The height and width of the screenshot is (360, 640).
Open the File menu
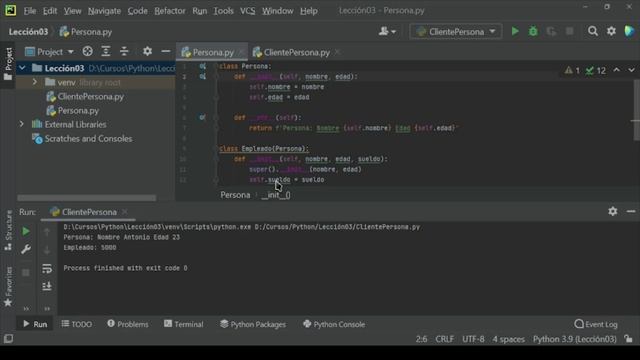point(29,11)
